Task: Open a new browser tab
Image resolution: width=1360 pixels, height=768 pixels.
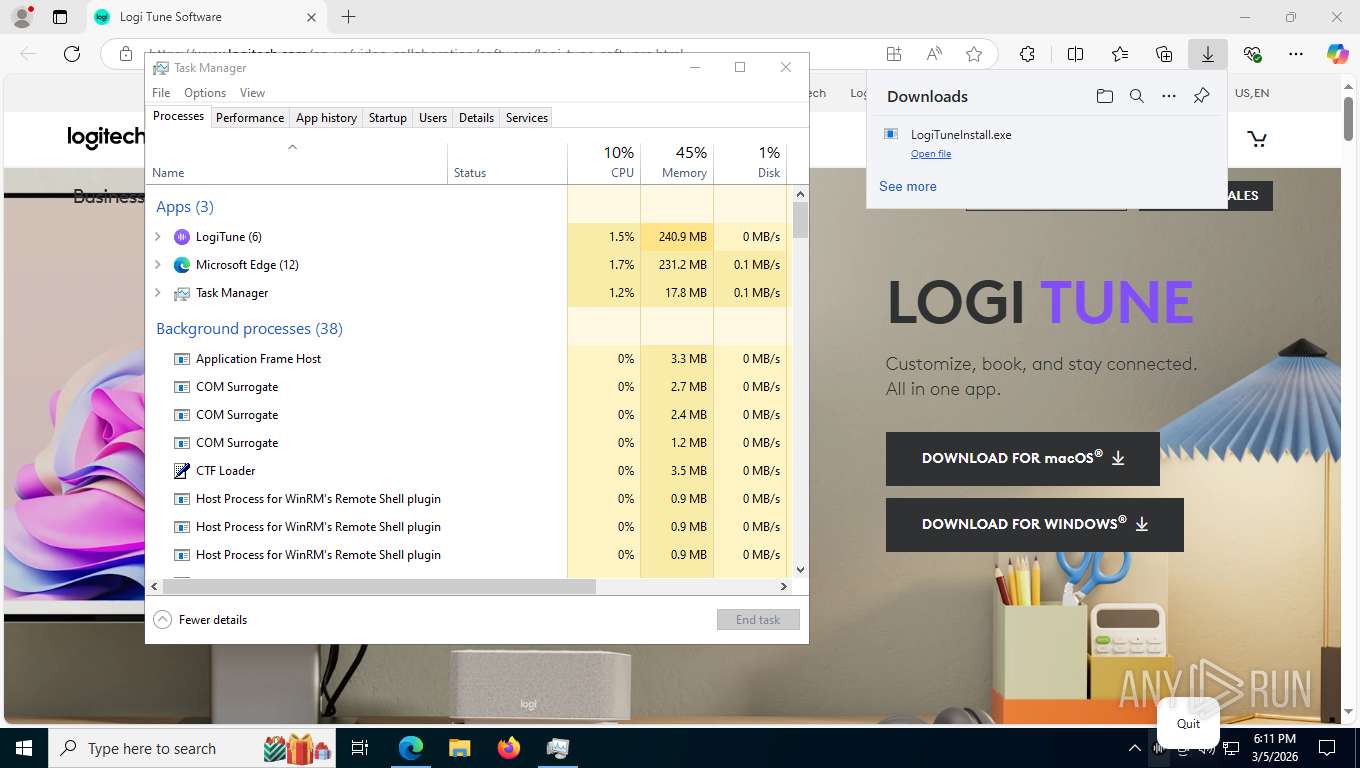Action: [x=348, y=17]
